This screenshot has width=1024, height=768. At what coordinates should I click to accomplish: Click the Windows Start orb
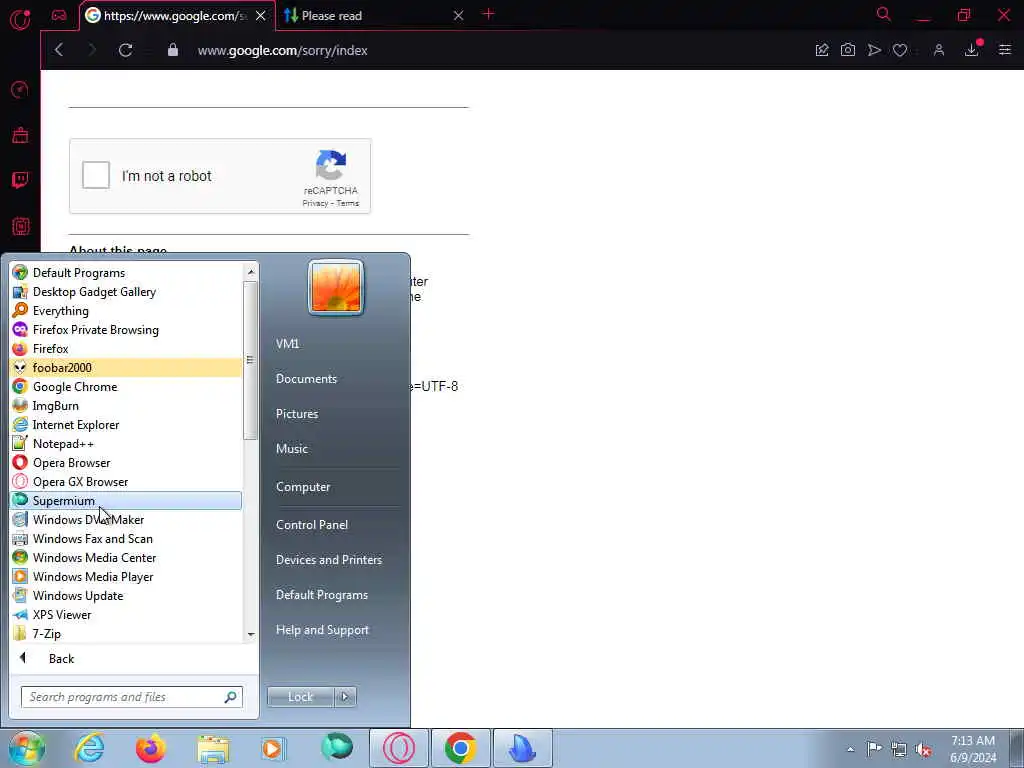tap(27, 748)
